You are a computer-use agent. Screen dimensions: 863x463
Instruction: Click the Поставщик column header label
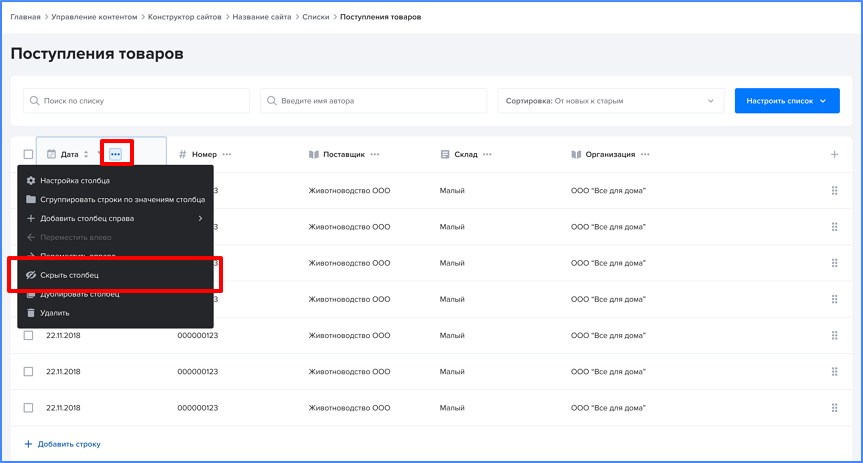tap(344, 155)
